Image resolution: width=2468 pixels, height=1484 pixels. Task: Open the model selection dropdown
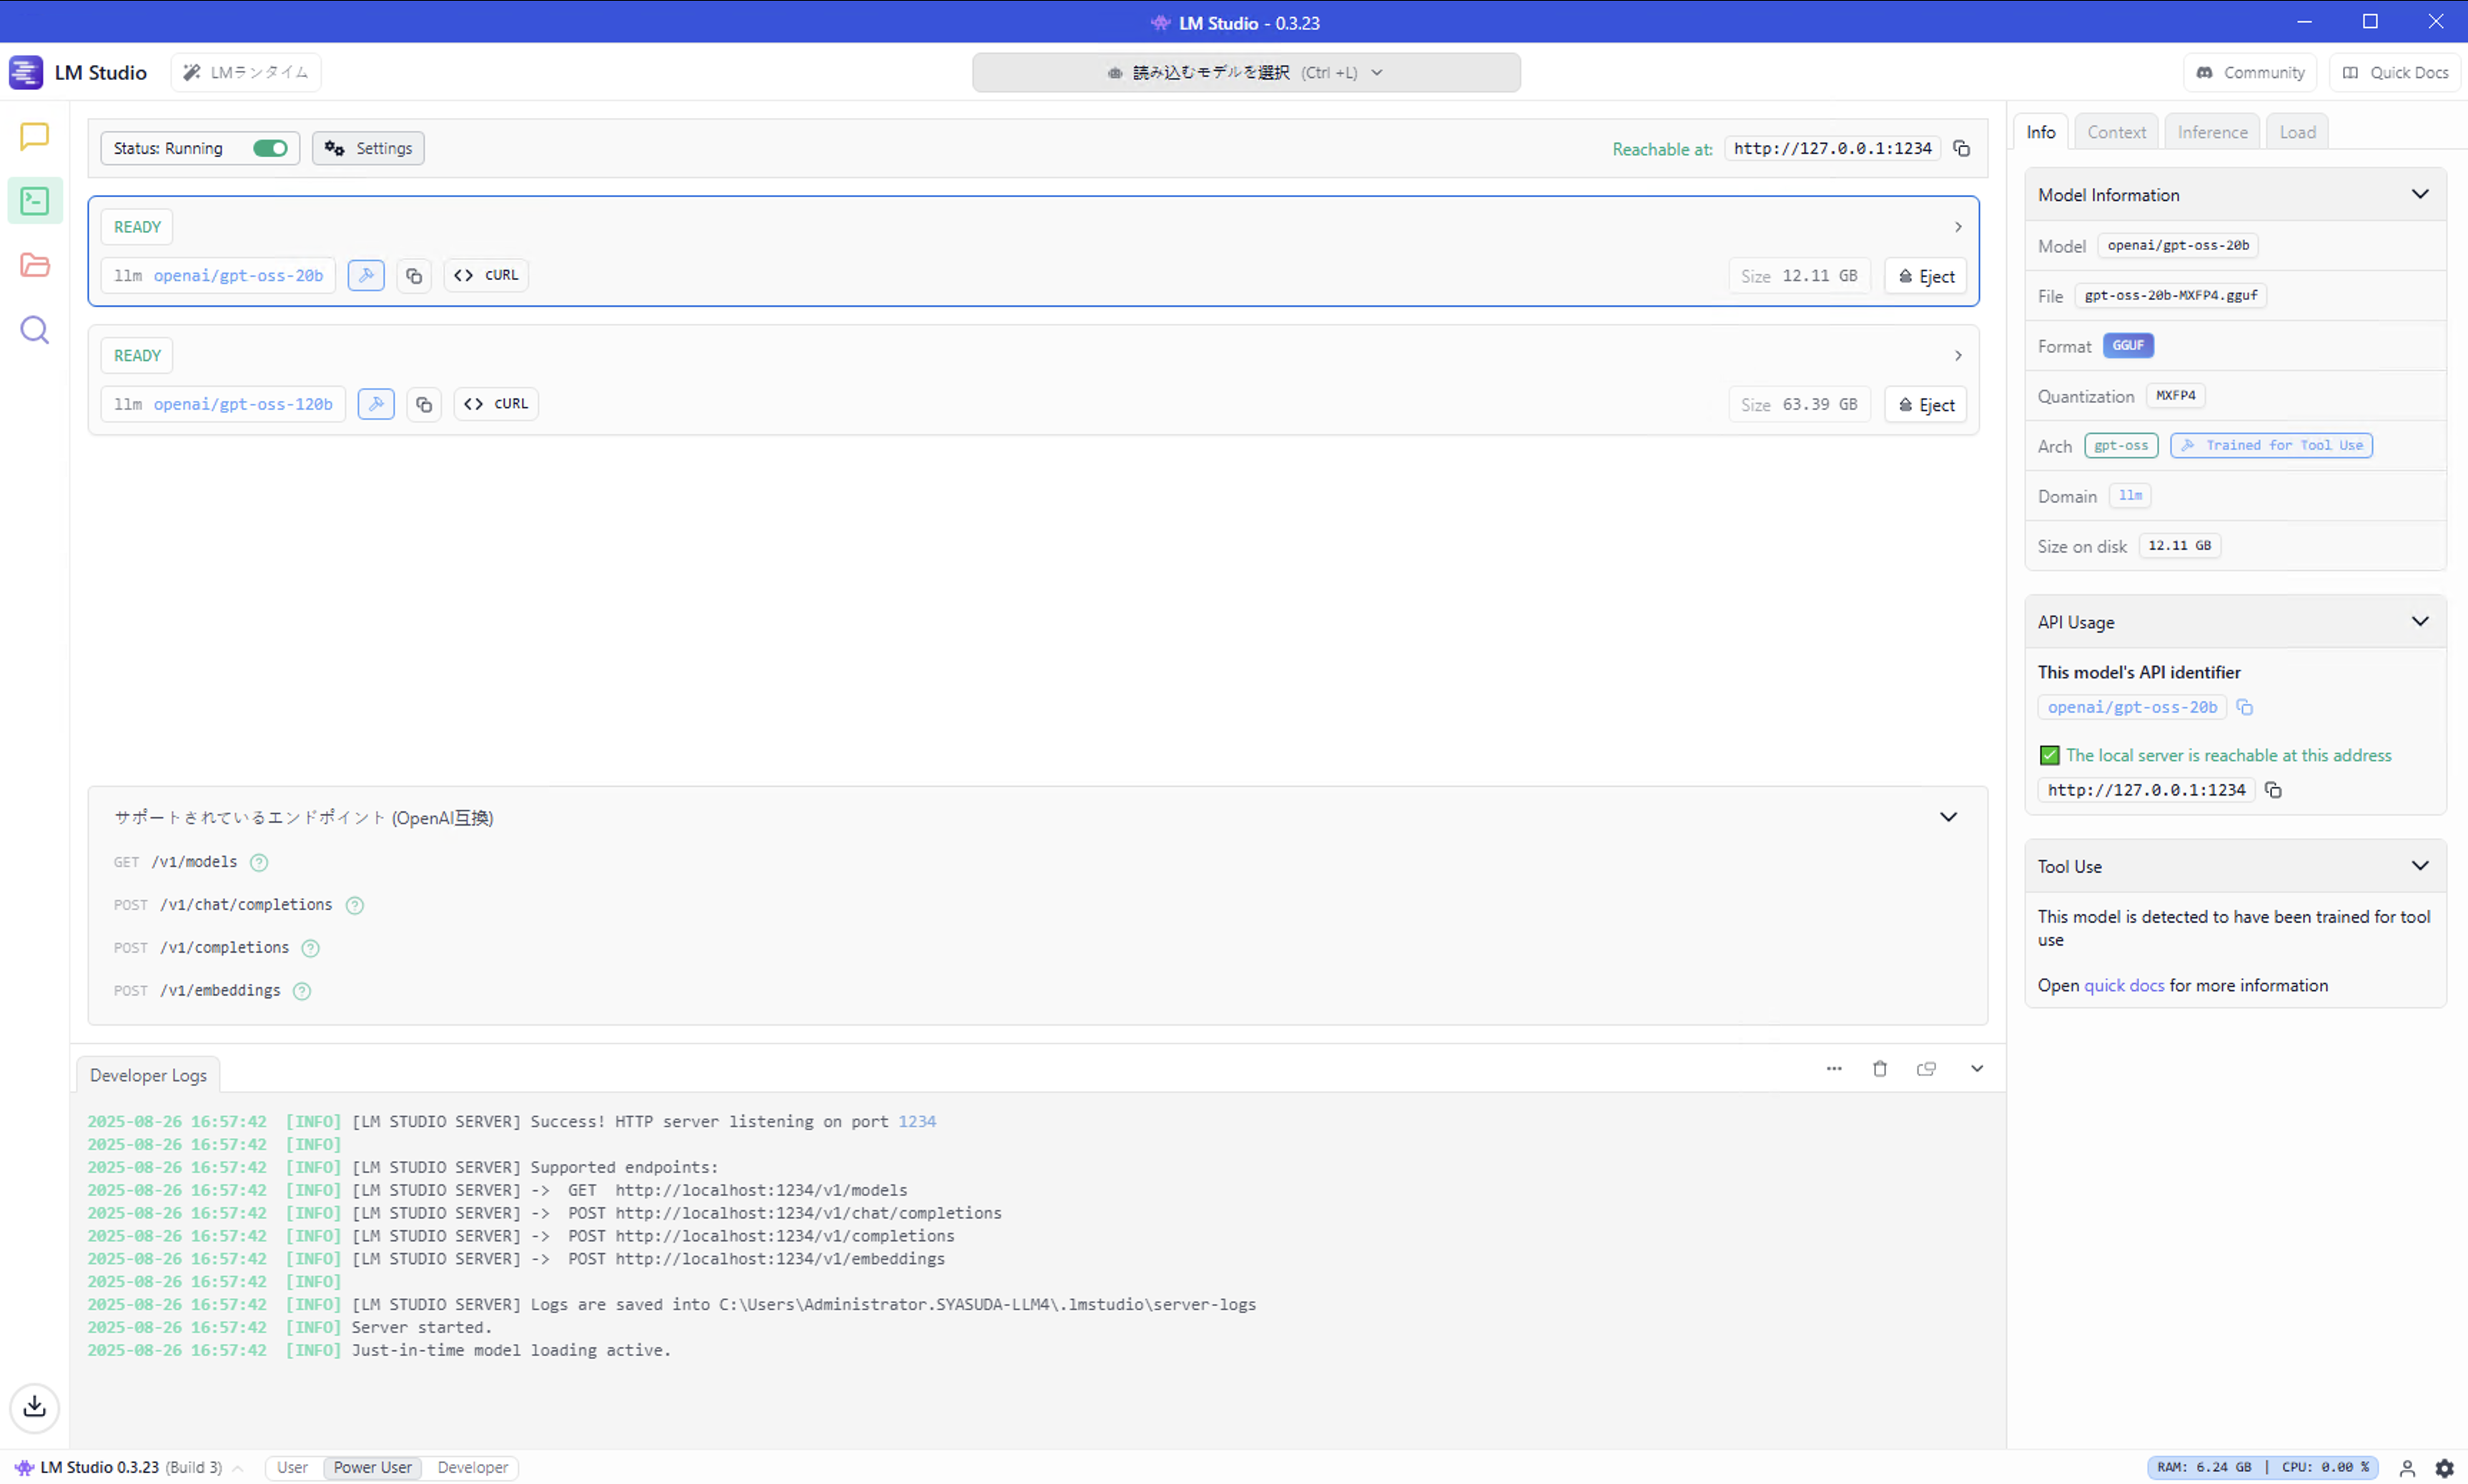[x=1245, y=72]
